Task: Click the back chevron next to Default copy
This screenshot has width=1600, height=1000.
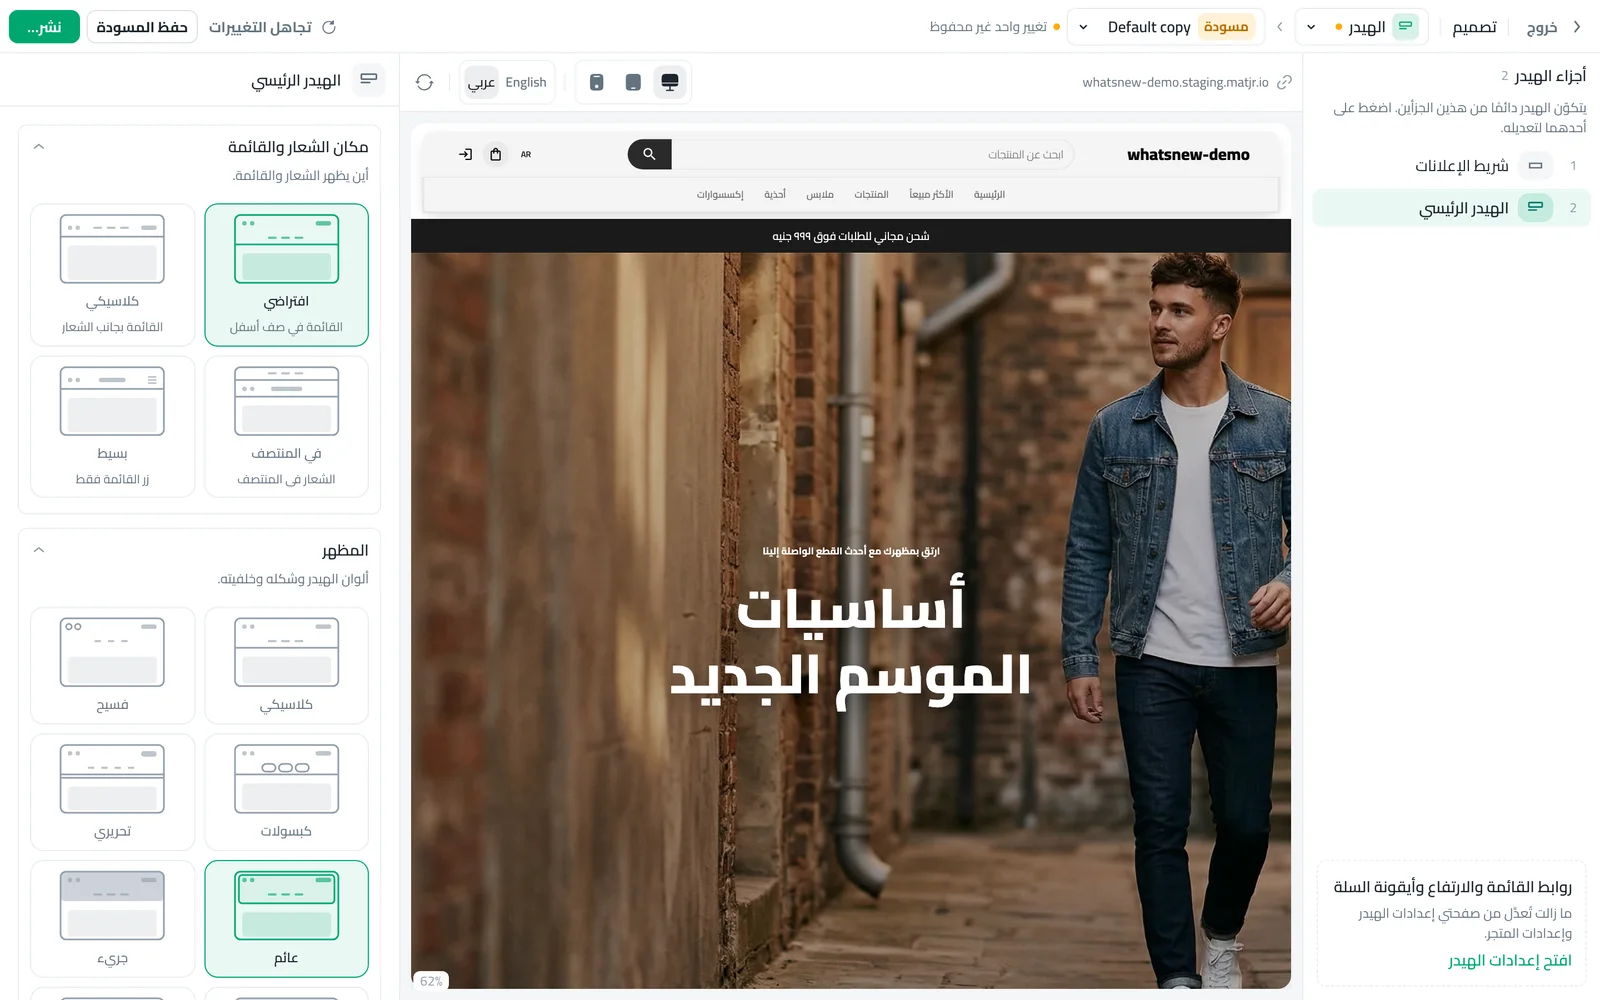Action: (x=1279, y=27)
